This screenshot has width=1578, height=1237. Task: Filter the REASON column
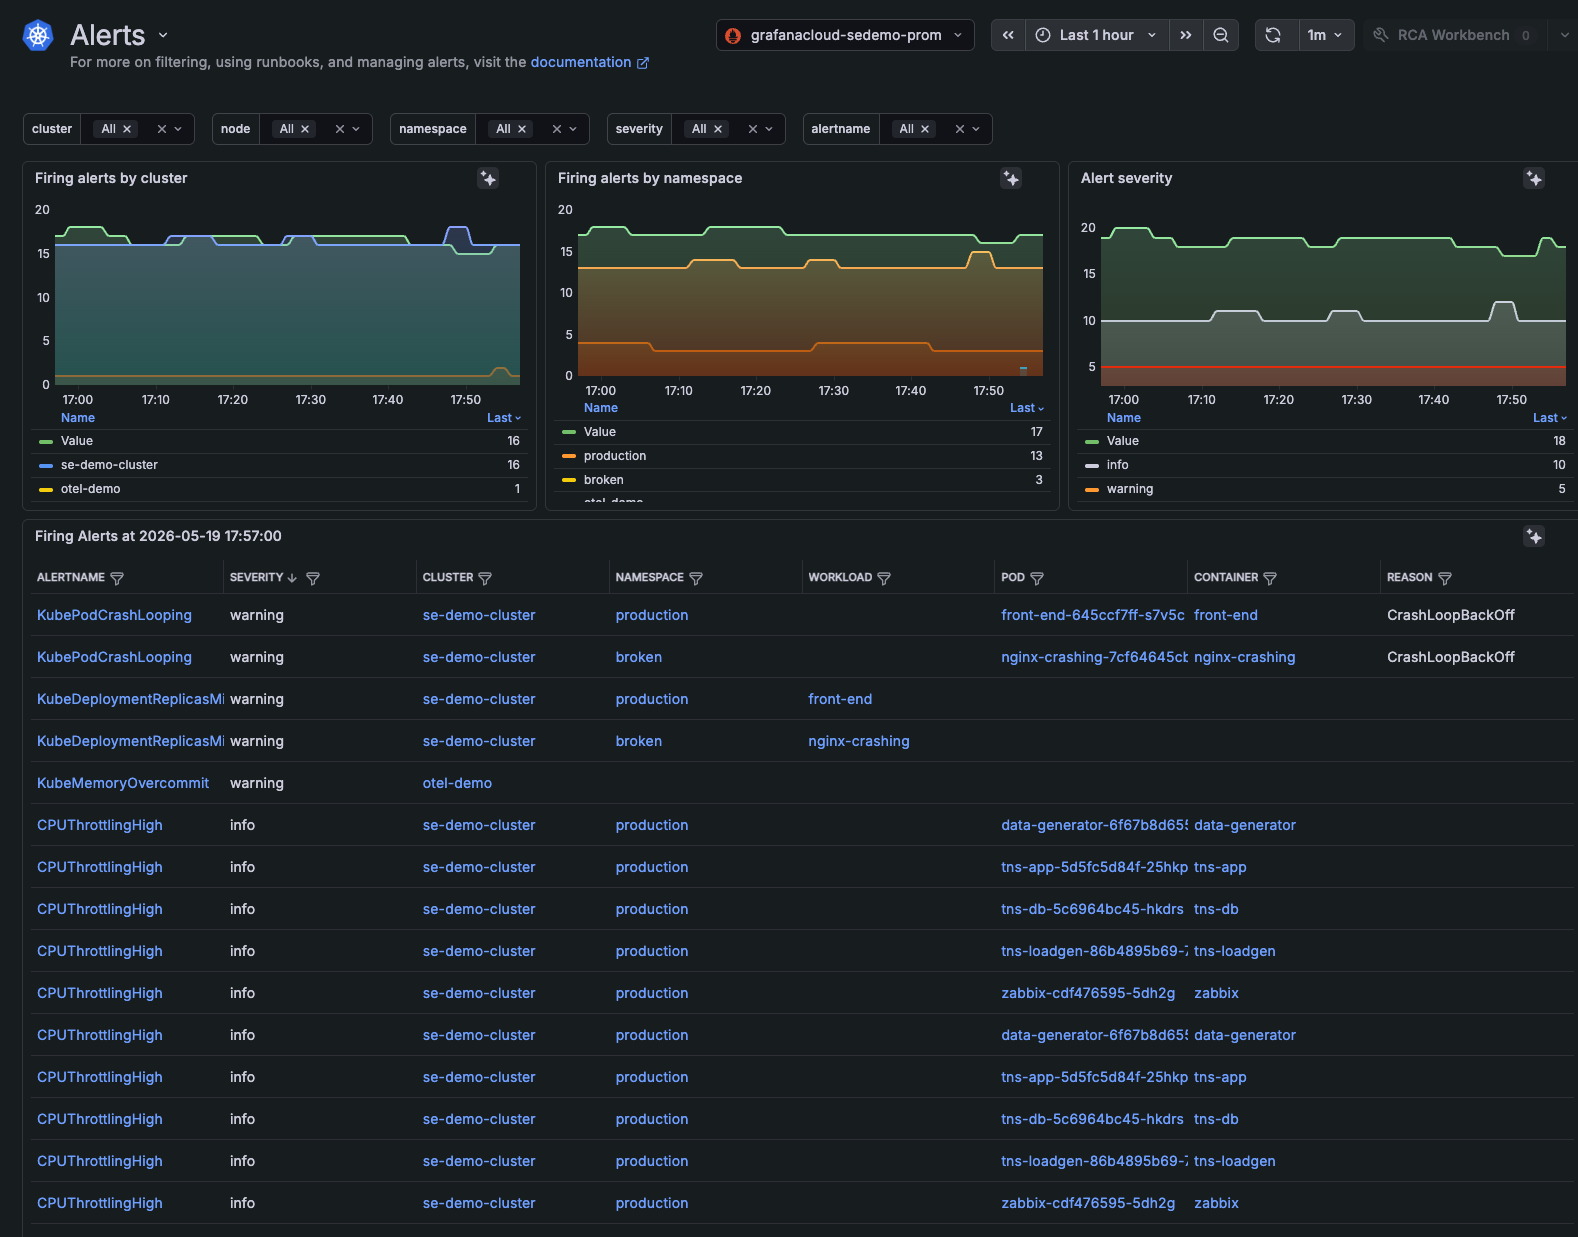[1444, 578]
